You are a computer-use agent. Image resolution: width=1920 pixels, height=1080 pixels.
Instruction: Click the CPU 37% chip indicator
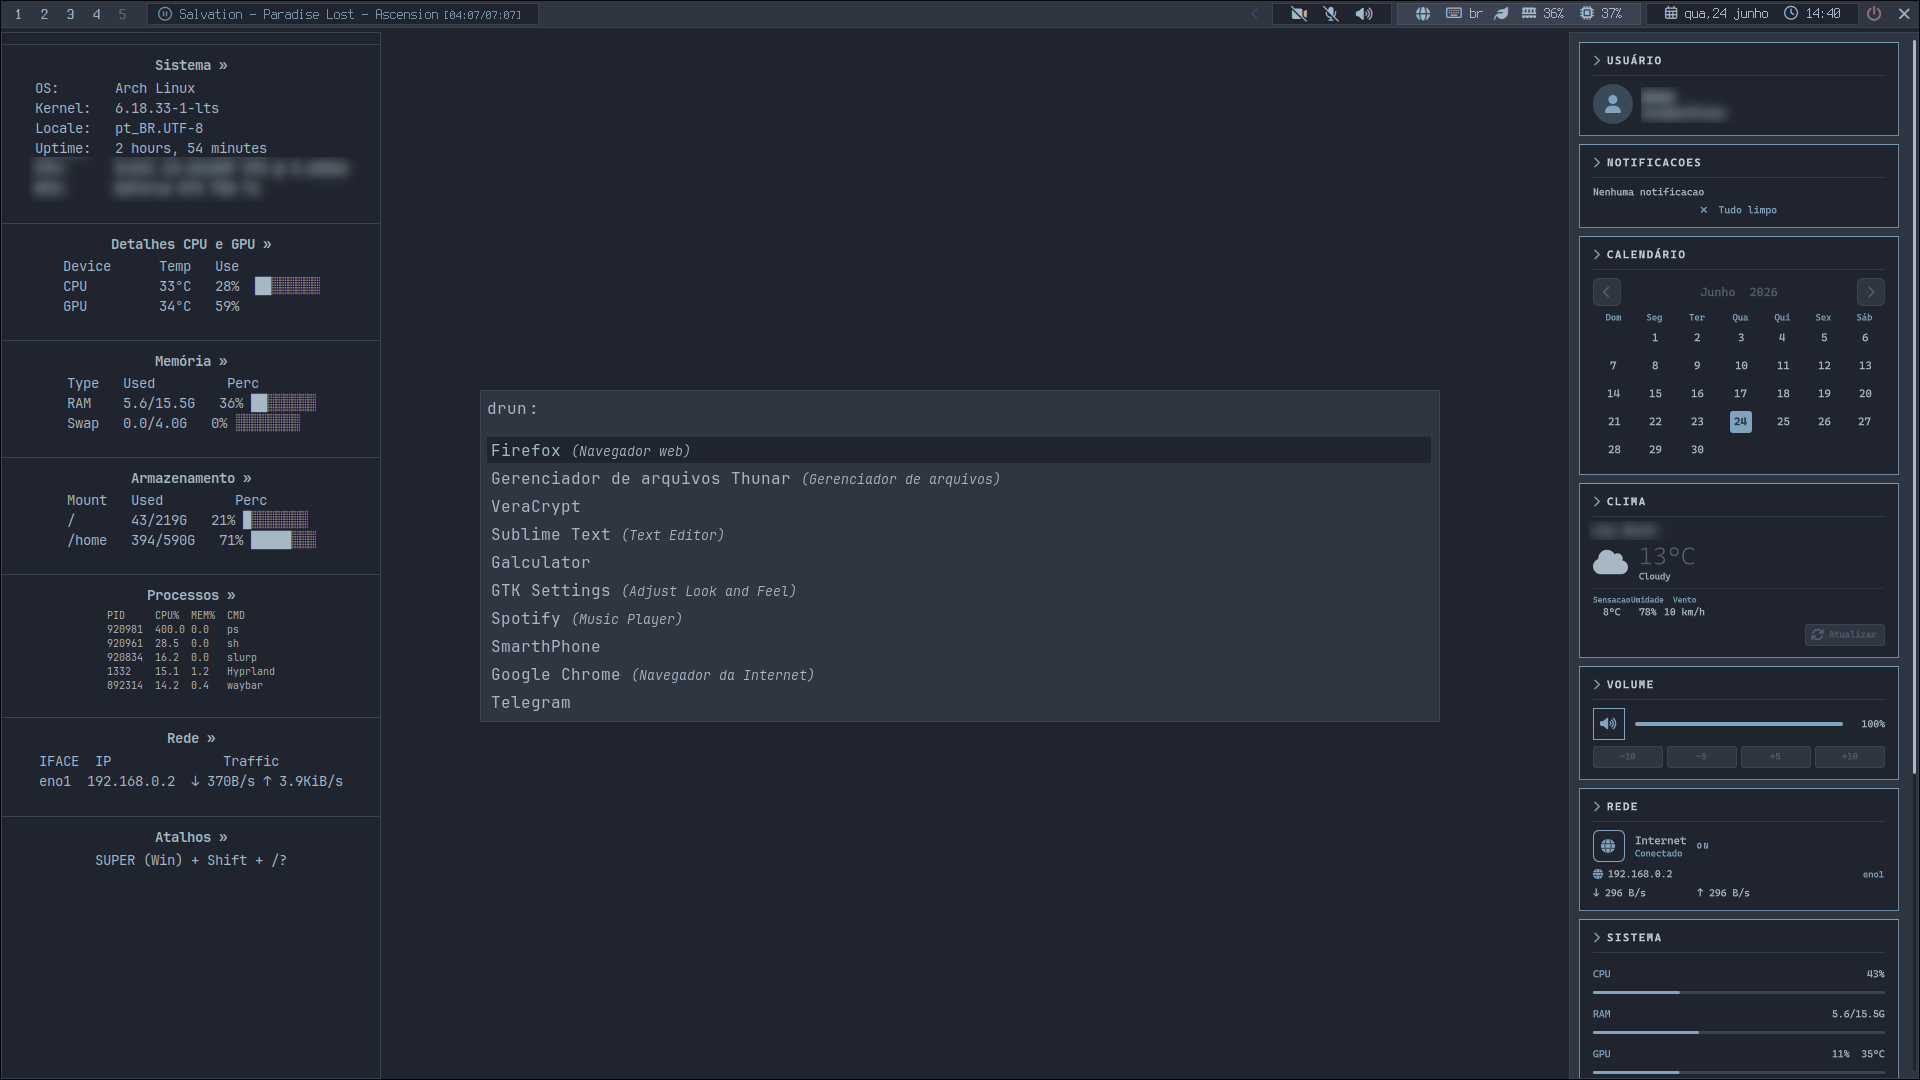[1601, 14]
